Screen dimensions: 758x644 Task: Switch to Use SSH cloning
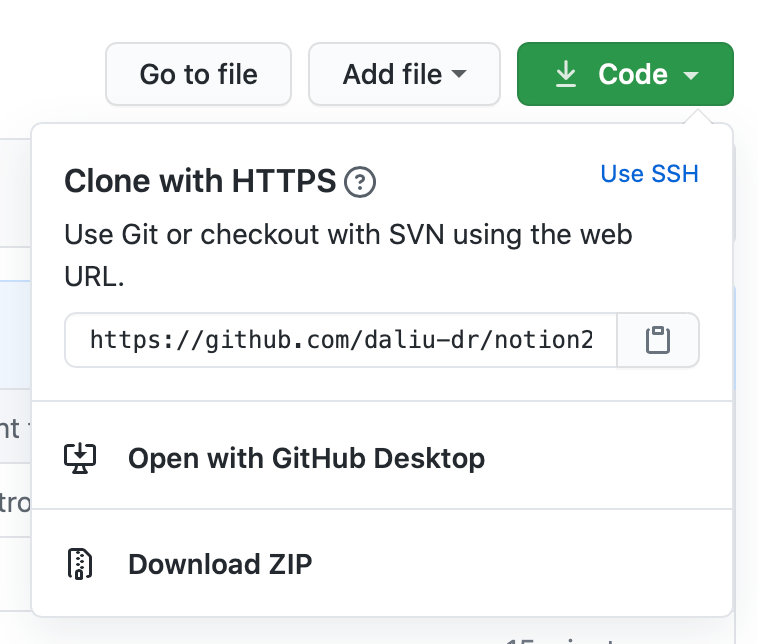pos(649,174)
